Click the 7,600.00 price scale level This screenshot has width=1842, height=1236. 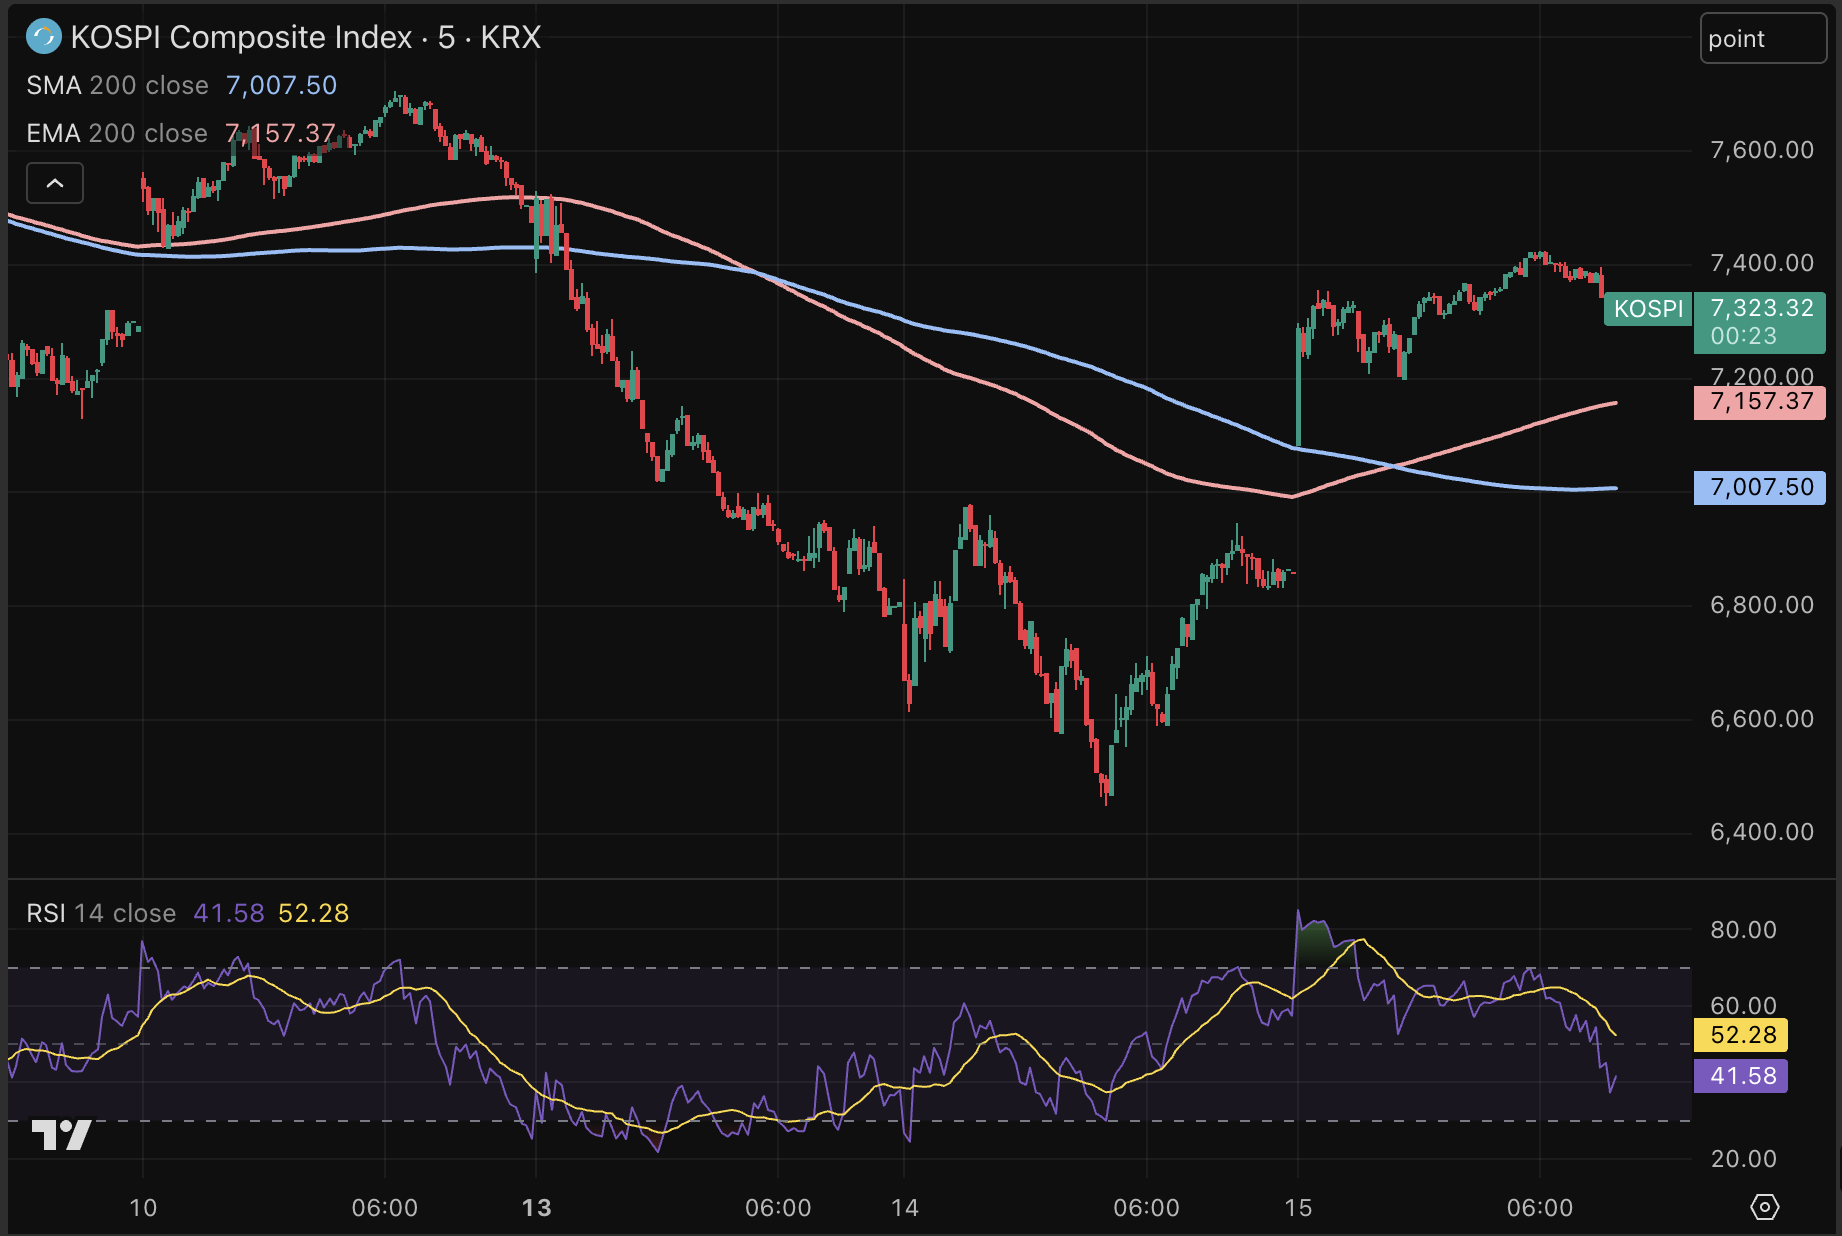point(1762,150)
